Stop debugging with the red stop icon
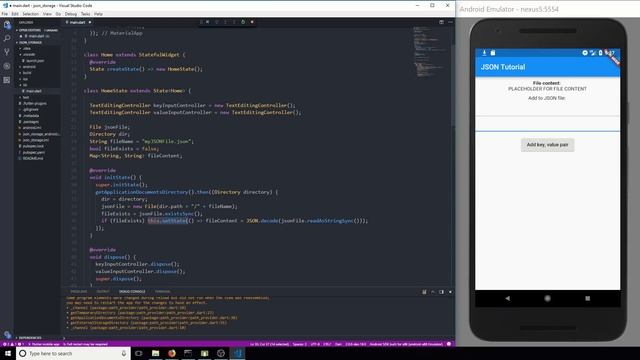This screenshot has width=640, height=360. pos(252,22)
